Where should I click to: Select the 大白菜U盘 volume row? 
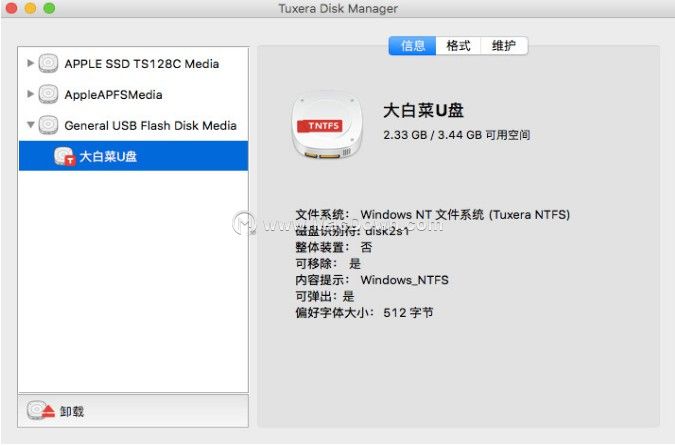(133, 156)
